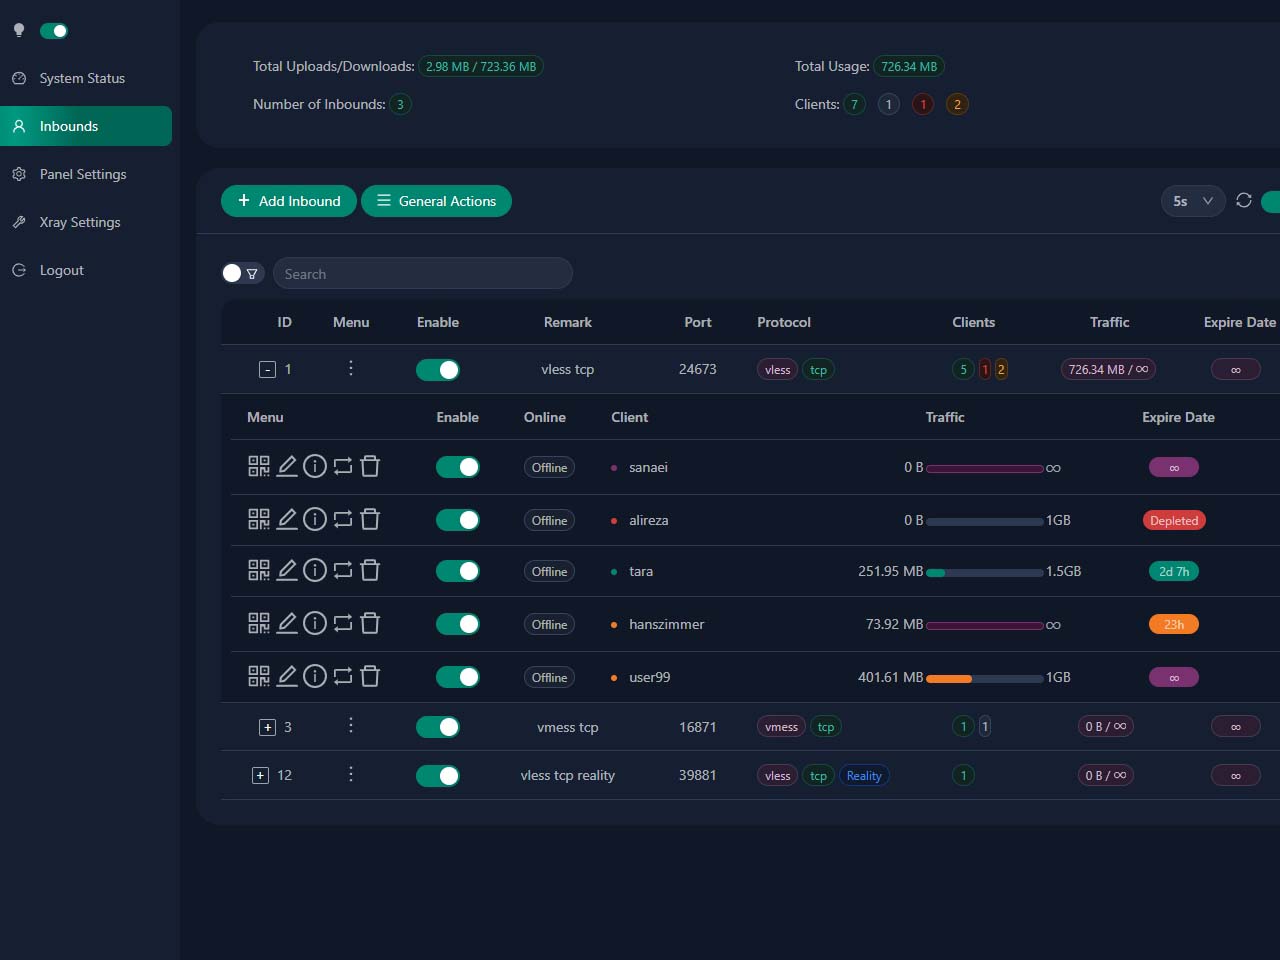Delete client hanszimmer with trash icon
The width and height of the screenshot is (1280, 960).
370,623
